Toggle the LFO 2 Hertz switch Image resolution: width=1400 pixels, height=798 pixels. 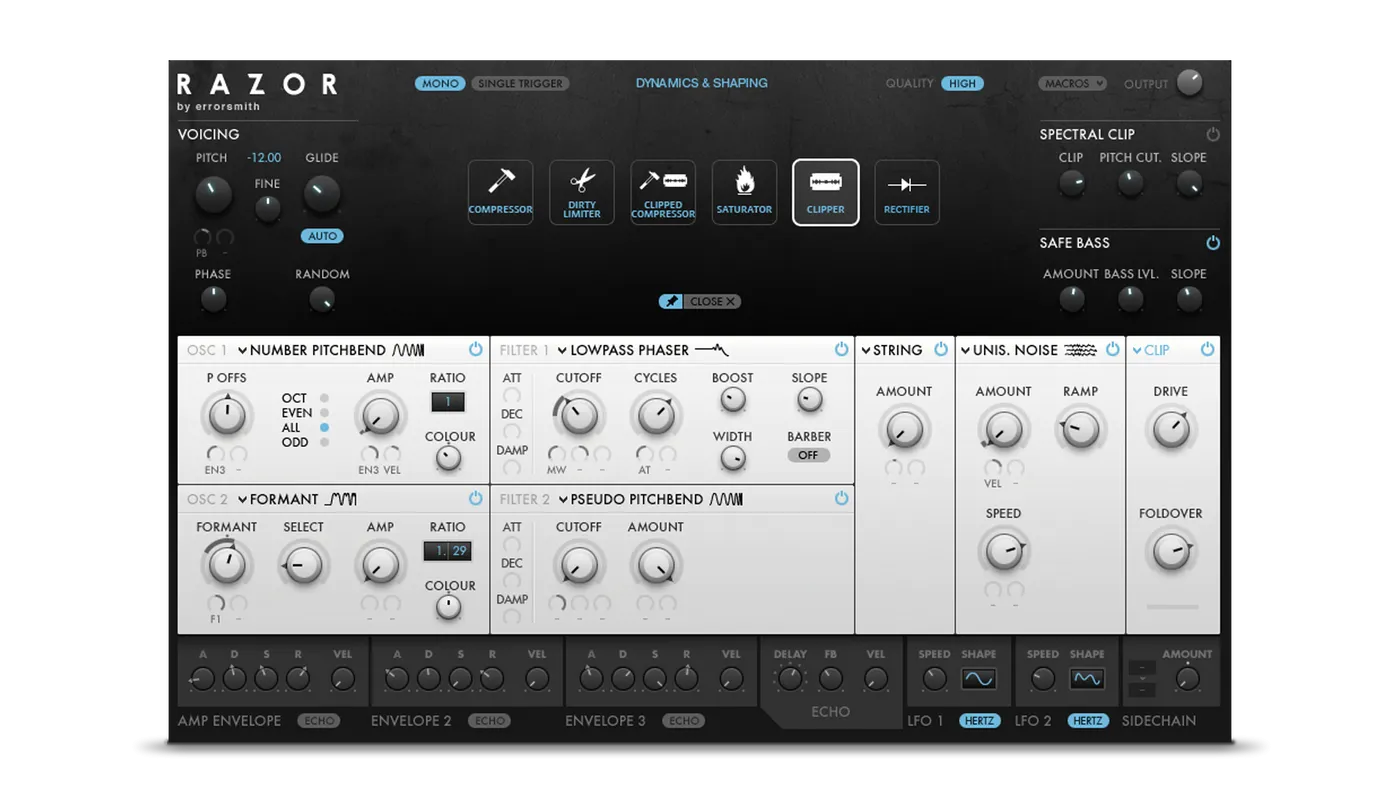tap(1088, 721)
